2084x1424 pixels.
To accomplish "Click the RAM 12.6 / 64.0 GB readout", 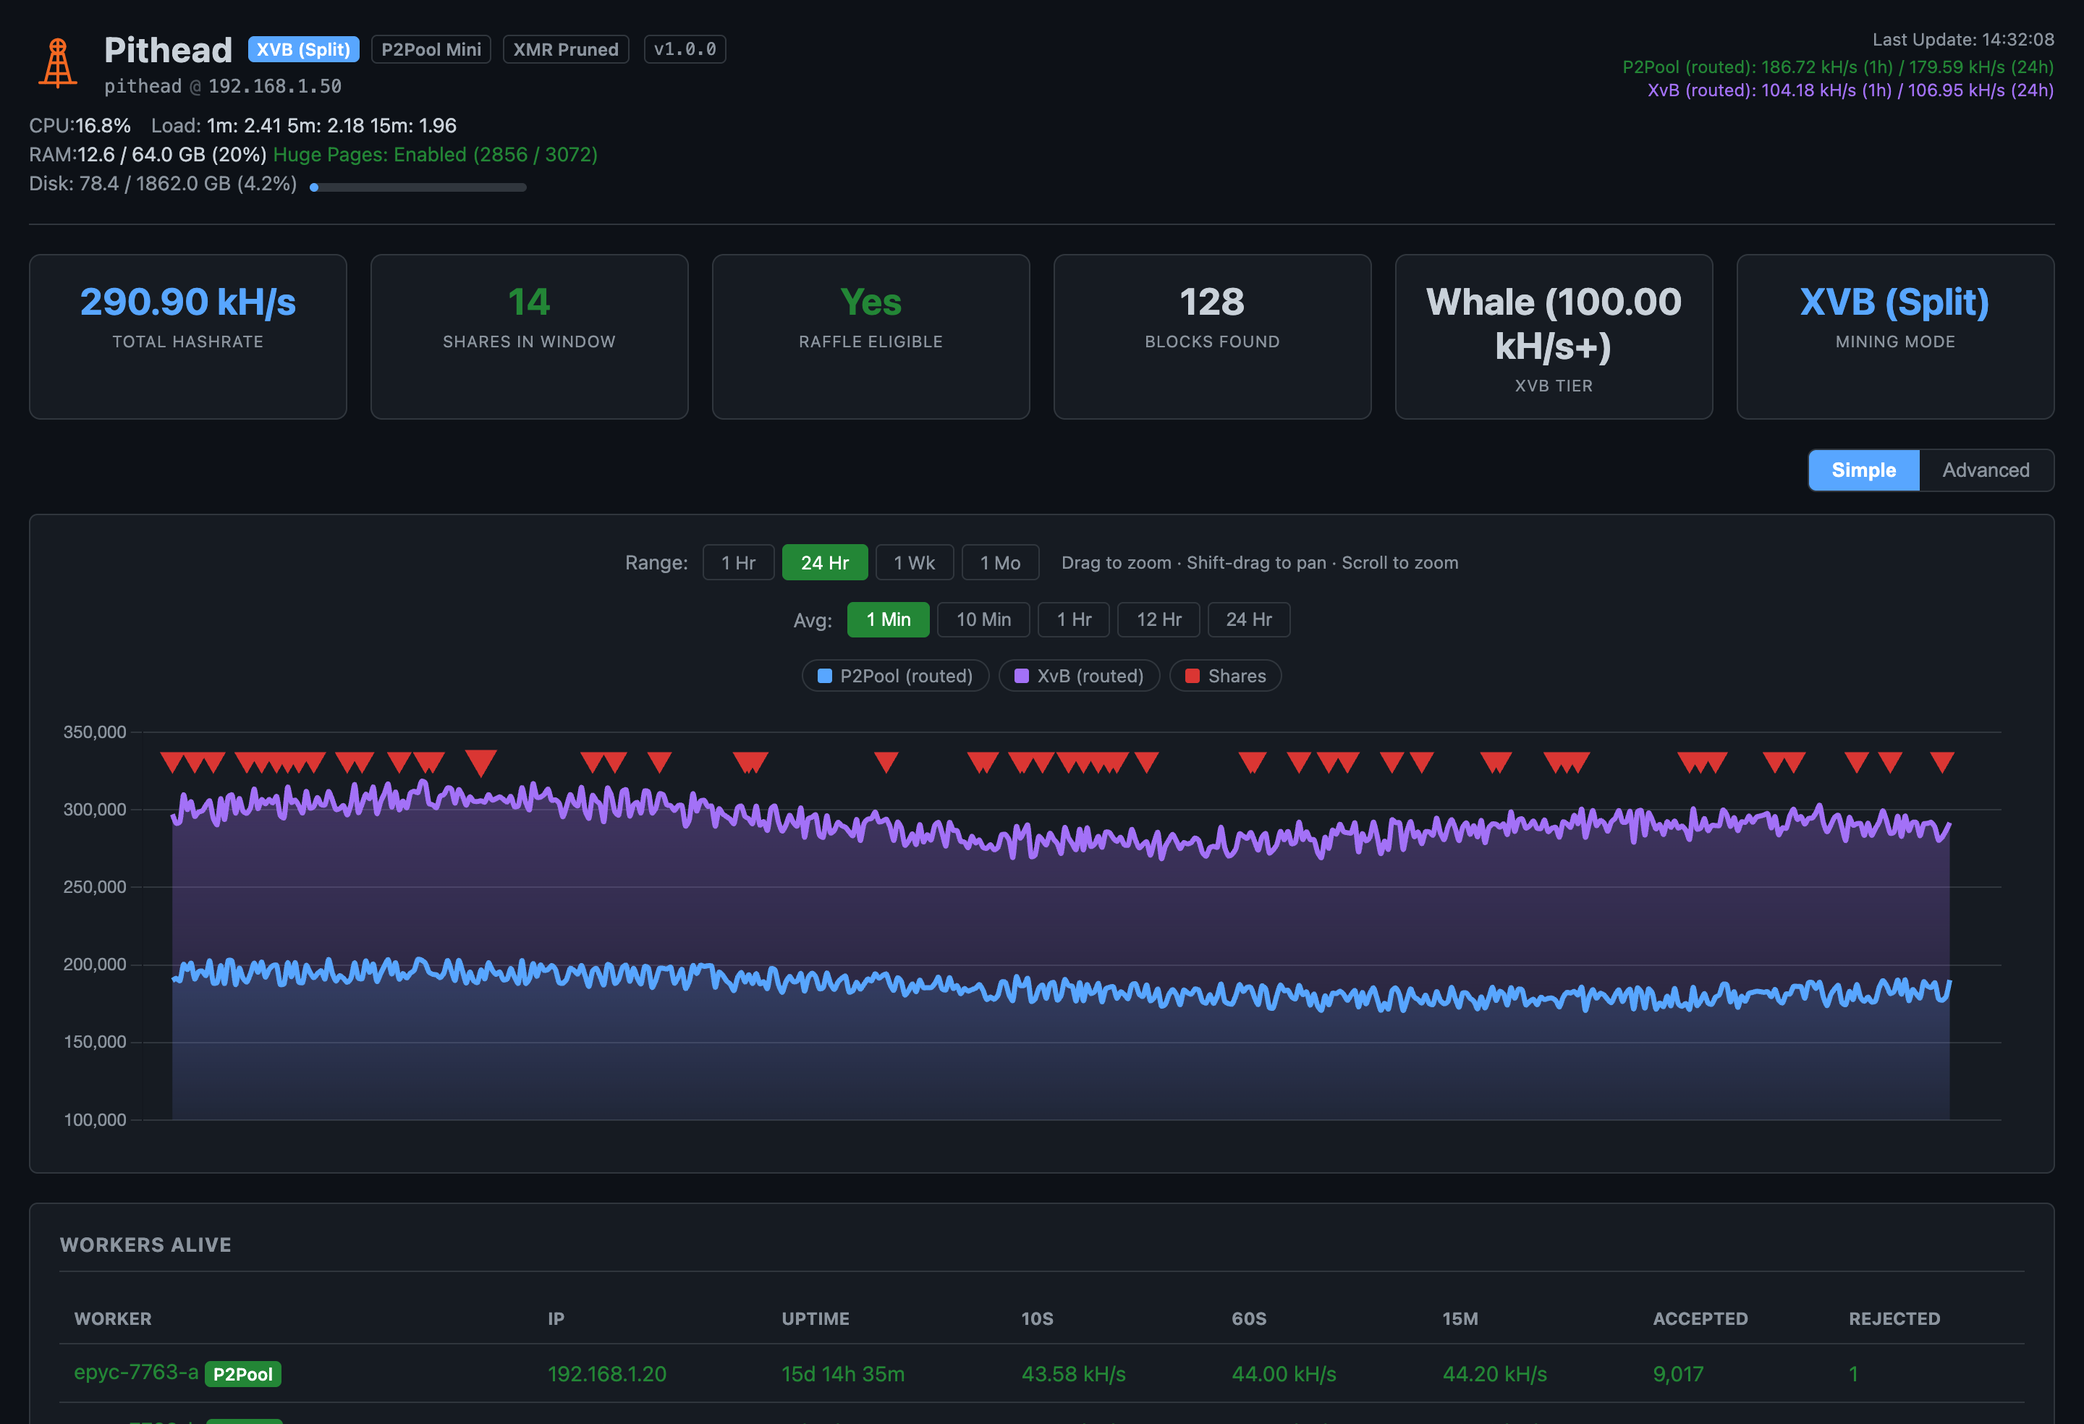I will coord(148,154).
